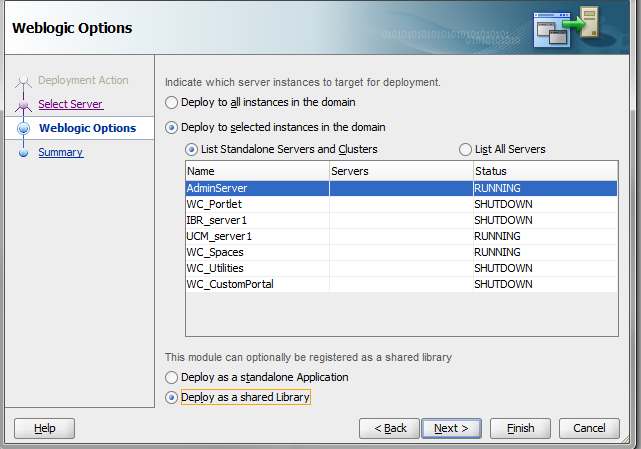Click the Status column header
This screenshot has width=641, height=449.
point(545,171)
